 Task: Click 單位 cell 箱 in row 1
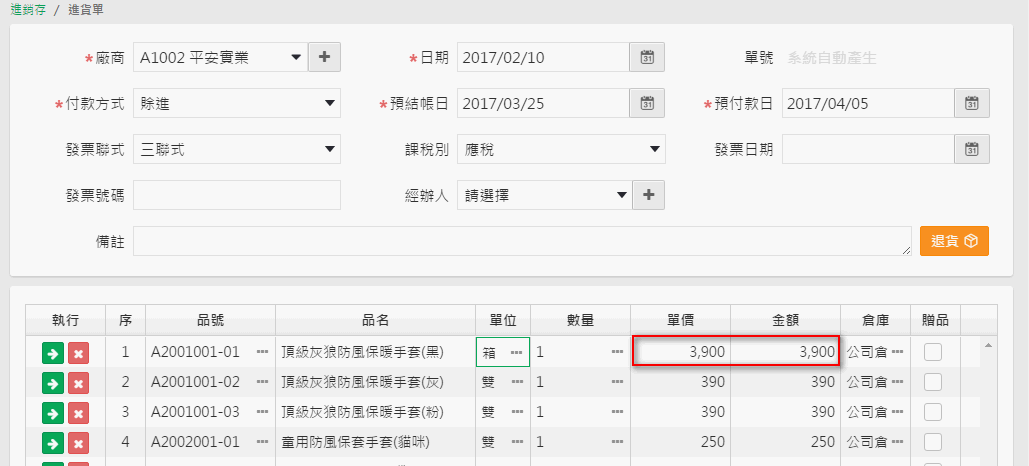(x=503, y=352)
